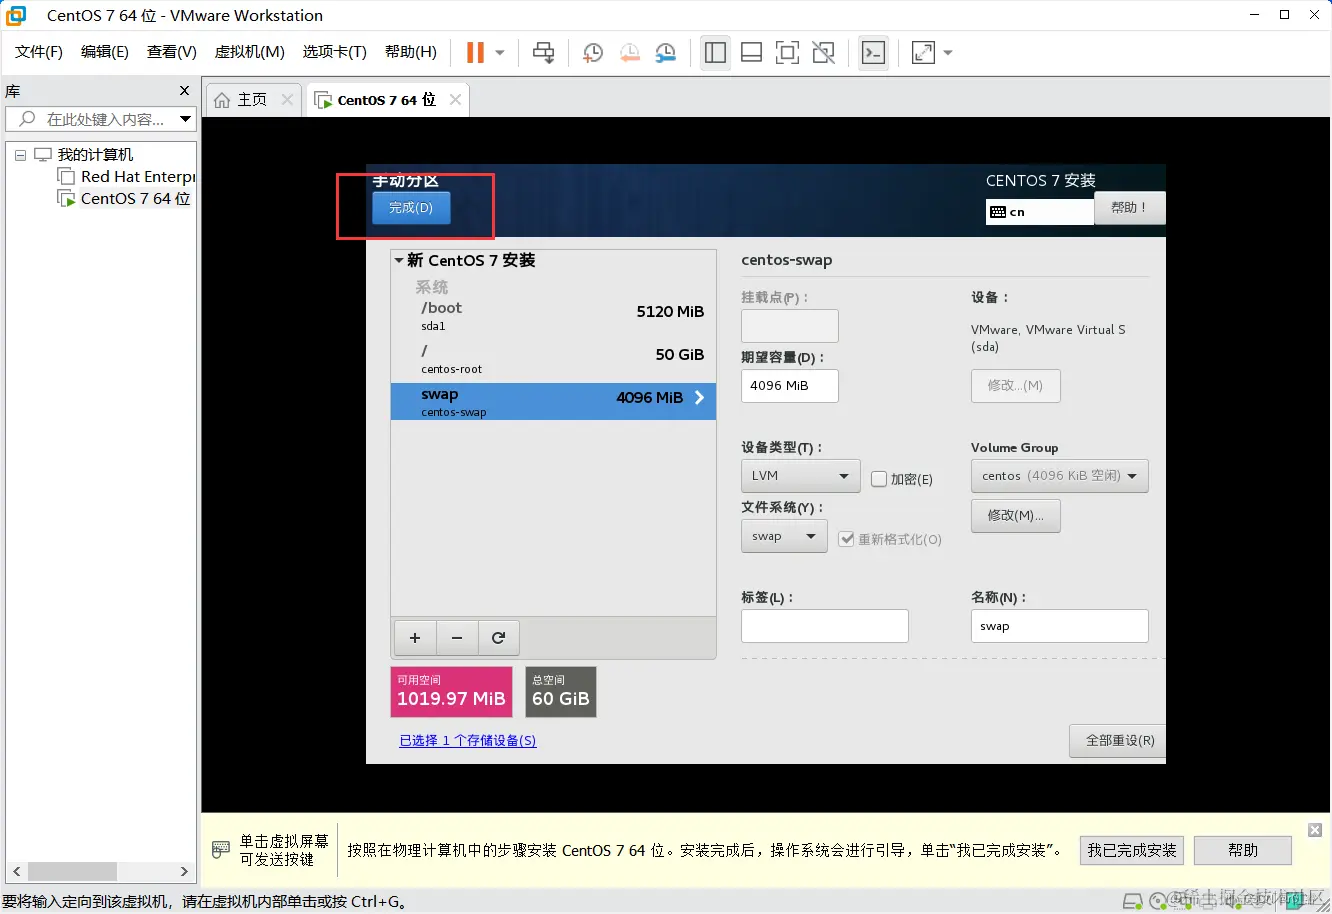Close the CentOS 7 64 位 tab
This screenshot has width=1332, height=914.
tap(456, 100)
